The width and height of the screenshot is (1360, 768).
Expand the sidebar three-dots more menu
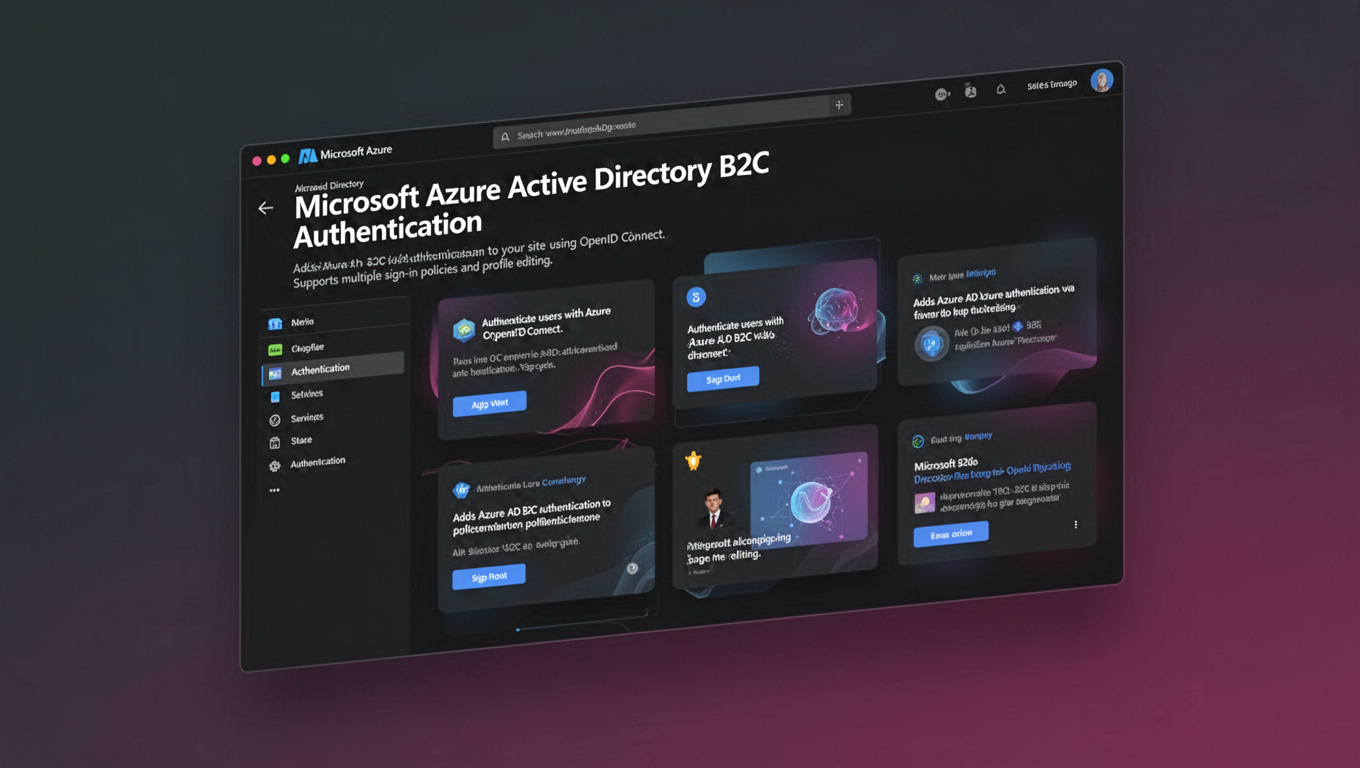274,490
